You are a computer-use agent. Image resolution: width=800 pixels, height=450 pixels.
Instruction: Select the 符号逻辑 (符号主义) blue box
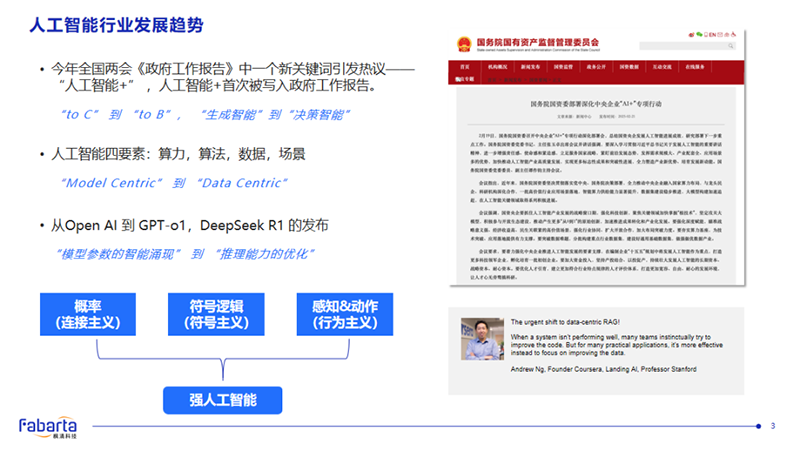click(216, 314)
